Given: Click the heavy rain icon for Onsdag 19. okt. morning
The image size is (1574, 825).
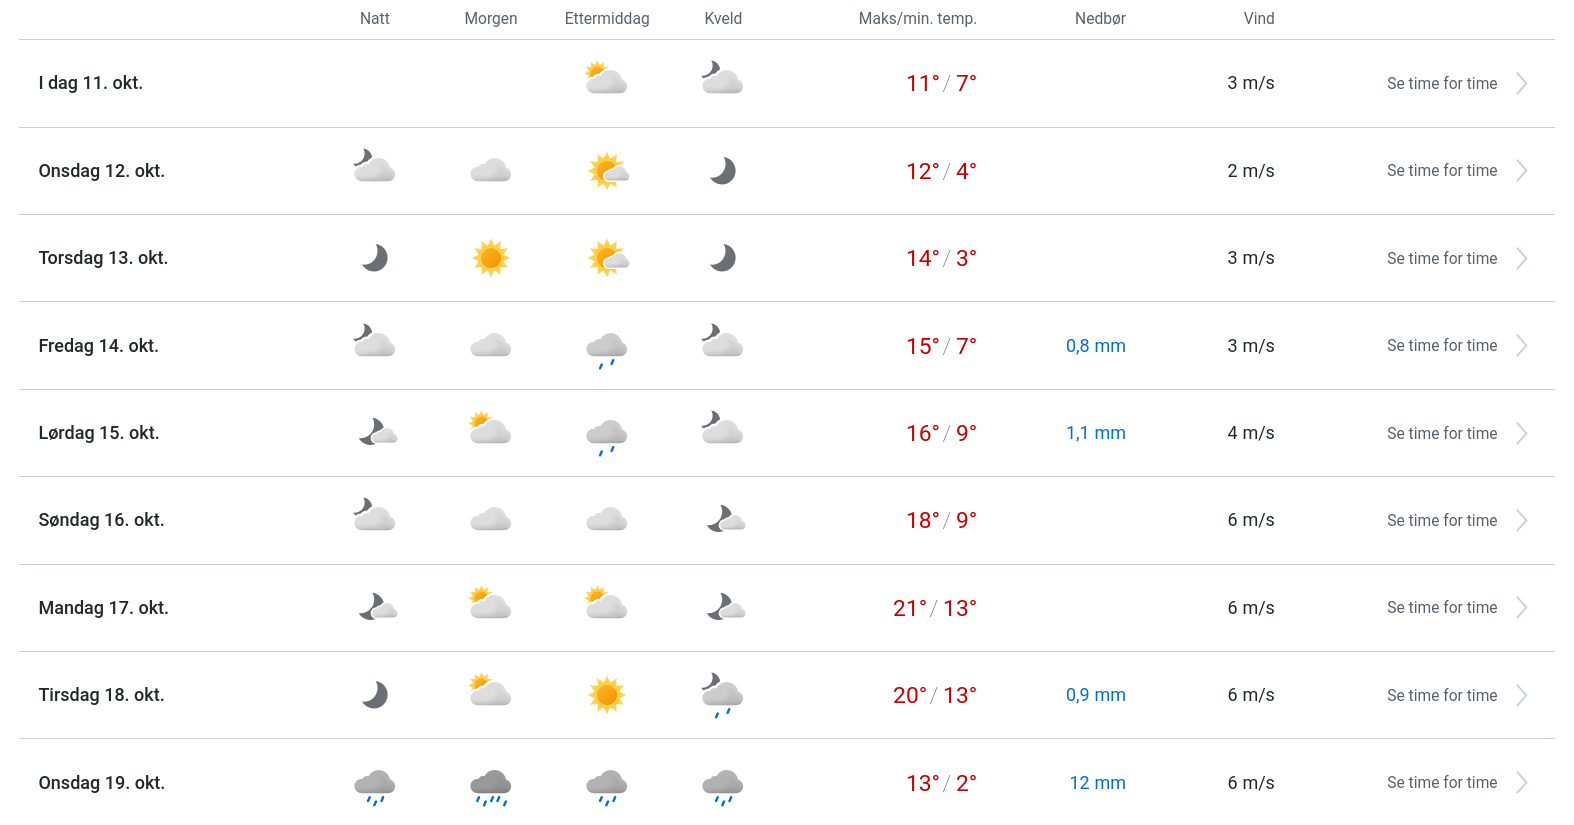Looking at the screenshot, I should coord(490,786).
